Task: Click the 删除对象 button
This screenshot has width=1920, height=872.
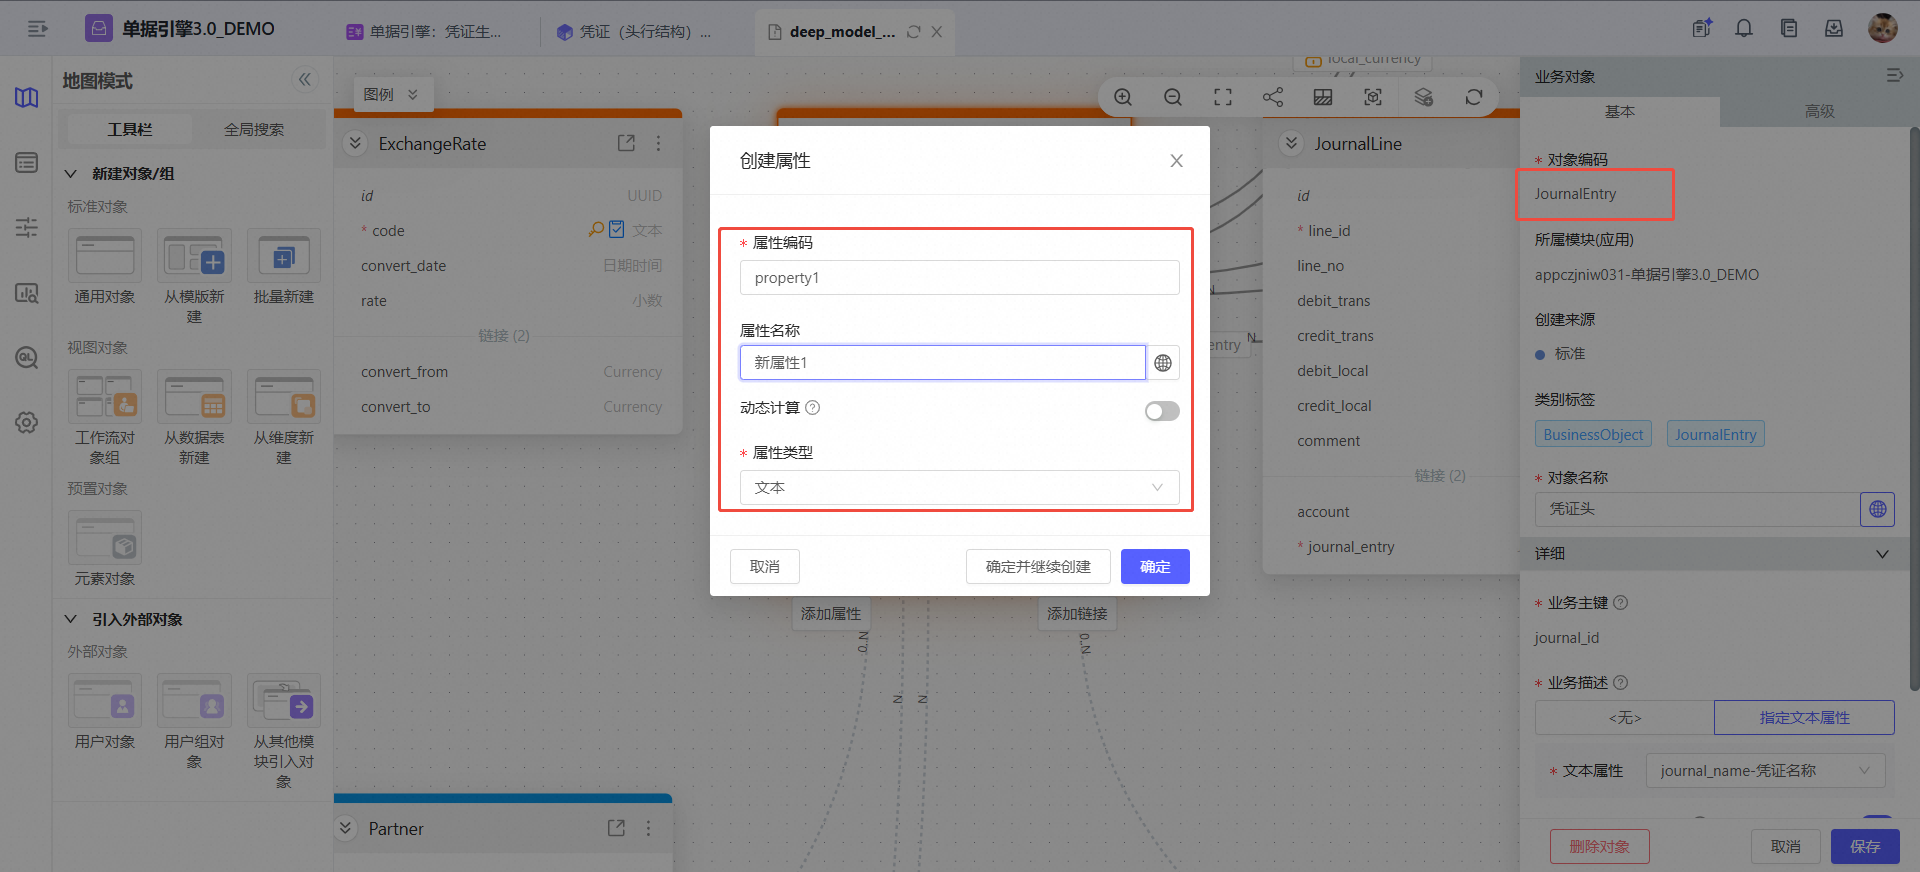Action: point(1599,846)
